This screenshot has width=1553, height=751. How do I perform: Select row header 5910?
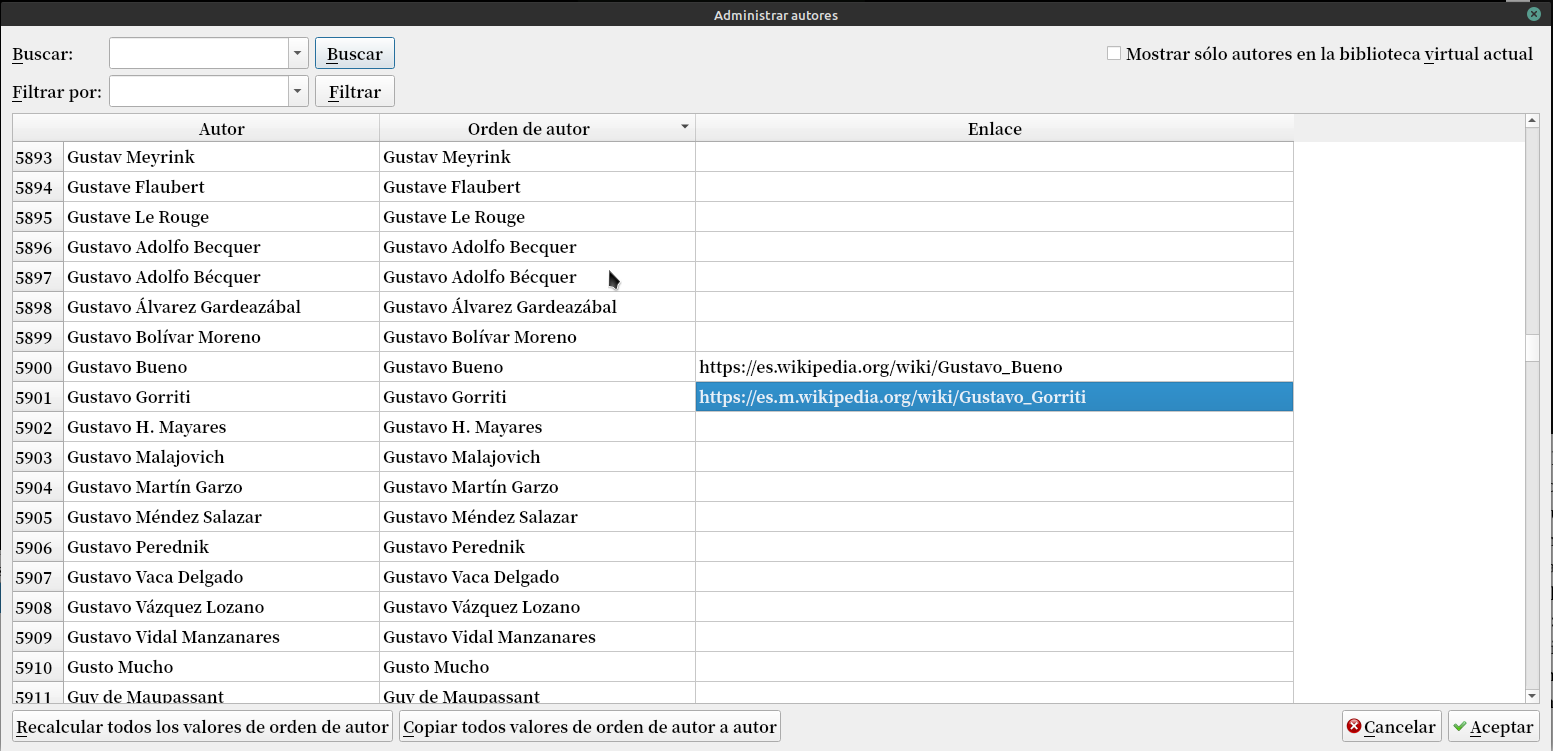click(x=38, y=667)
